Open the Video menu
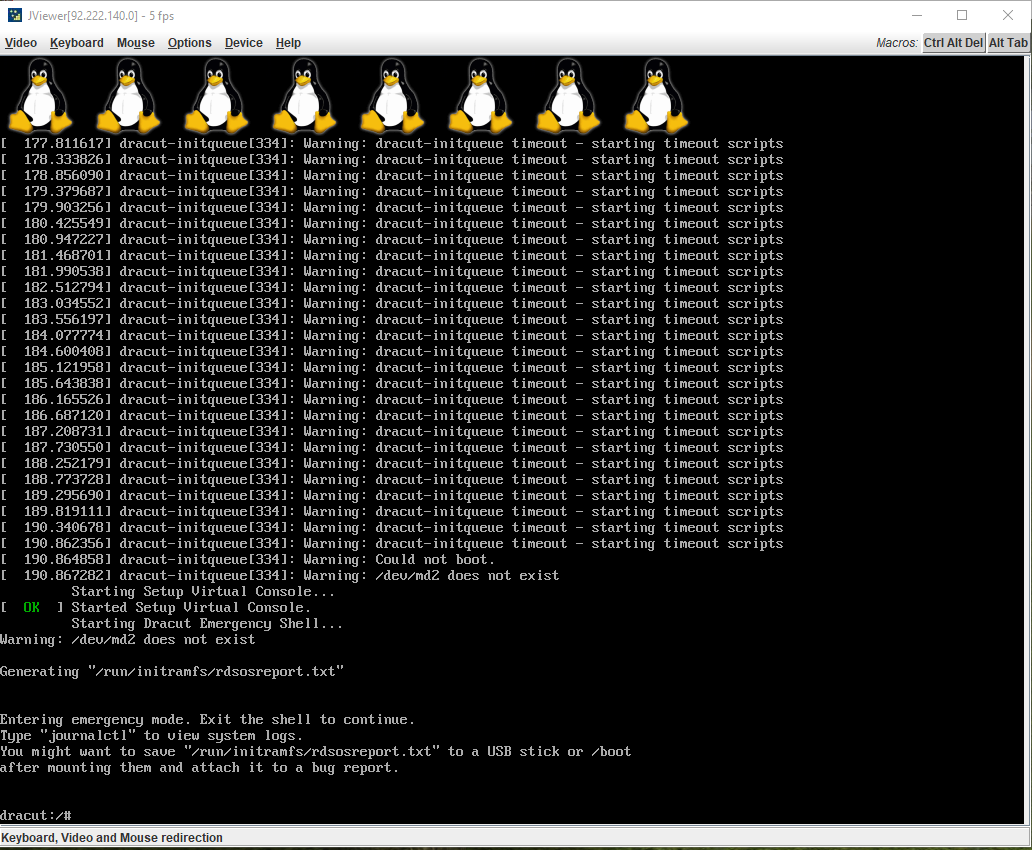This screenshot has height=850, width=1032. pyautogui.click(x=21, y=43)
